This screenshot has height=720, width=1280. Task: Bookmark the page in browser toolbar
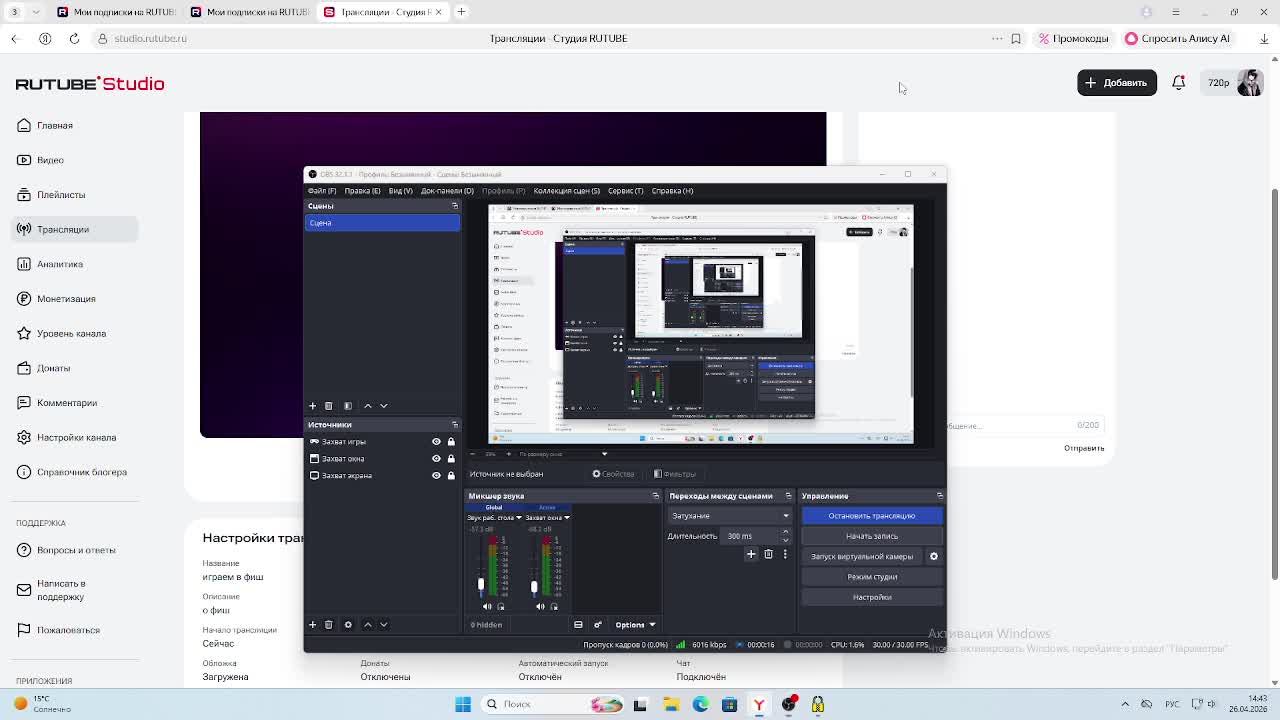pyautogui.click(x=1016, y=39)
